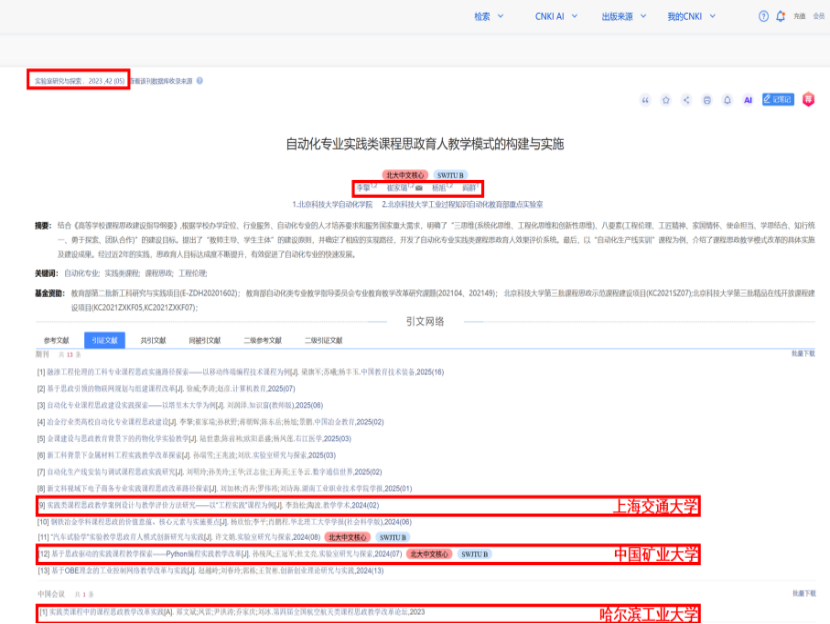Switch to the 参考文献 tab
The height and width of the screenshot is (624, 830).
56,340
